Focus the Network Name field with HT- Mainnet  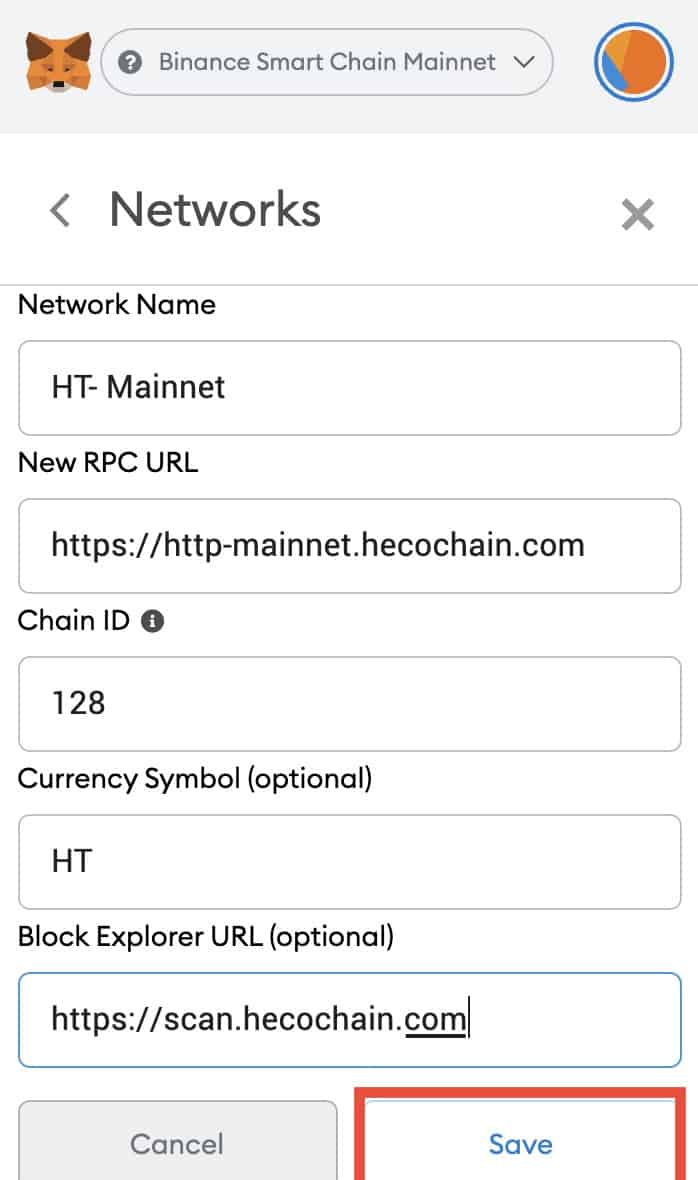[x=350, y=388]
